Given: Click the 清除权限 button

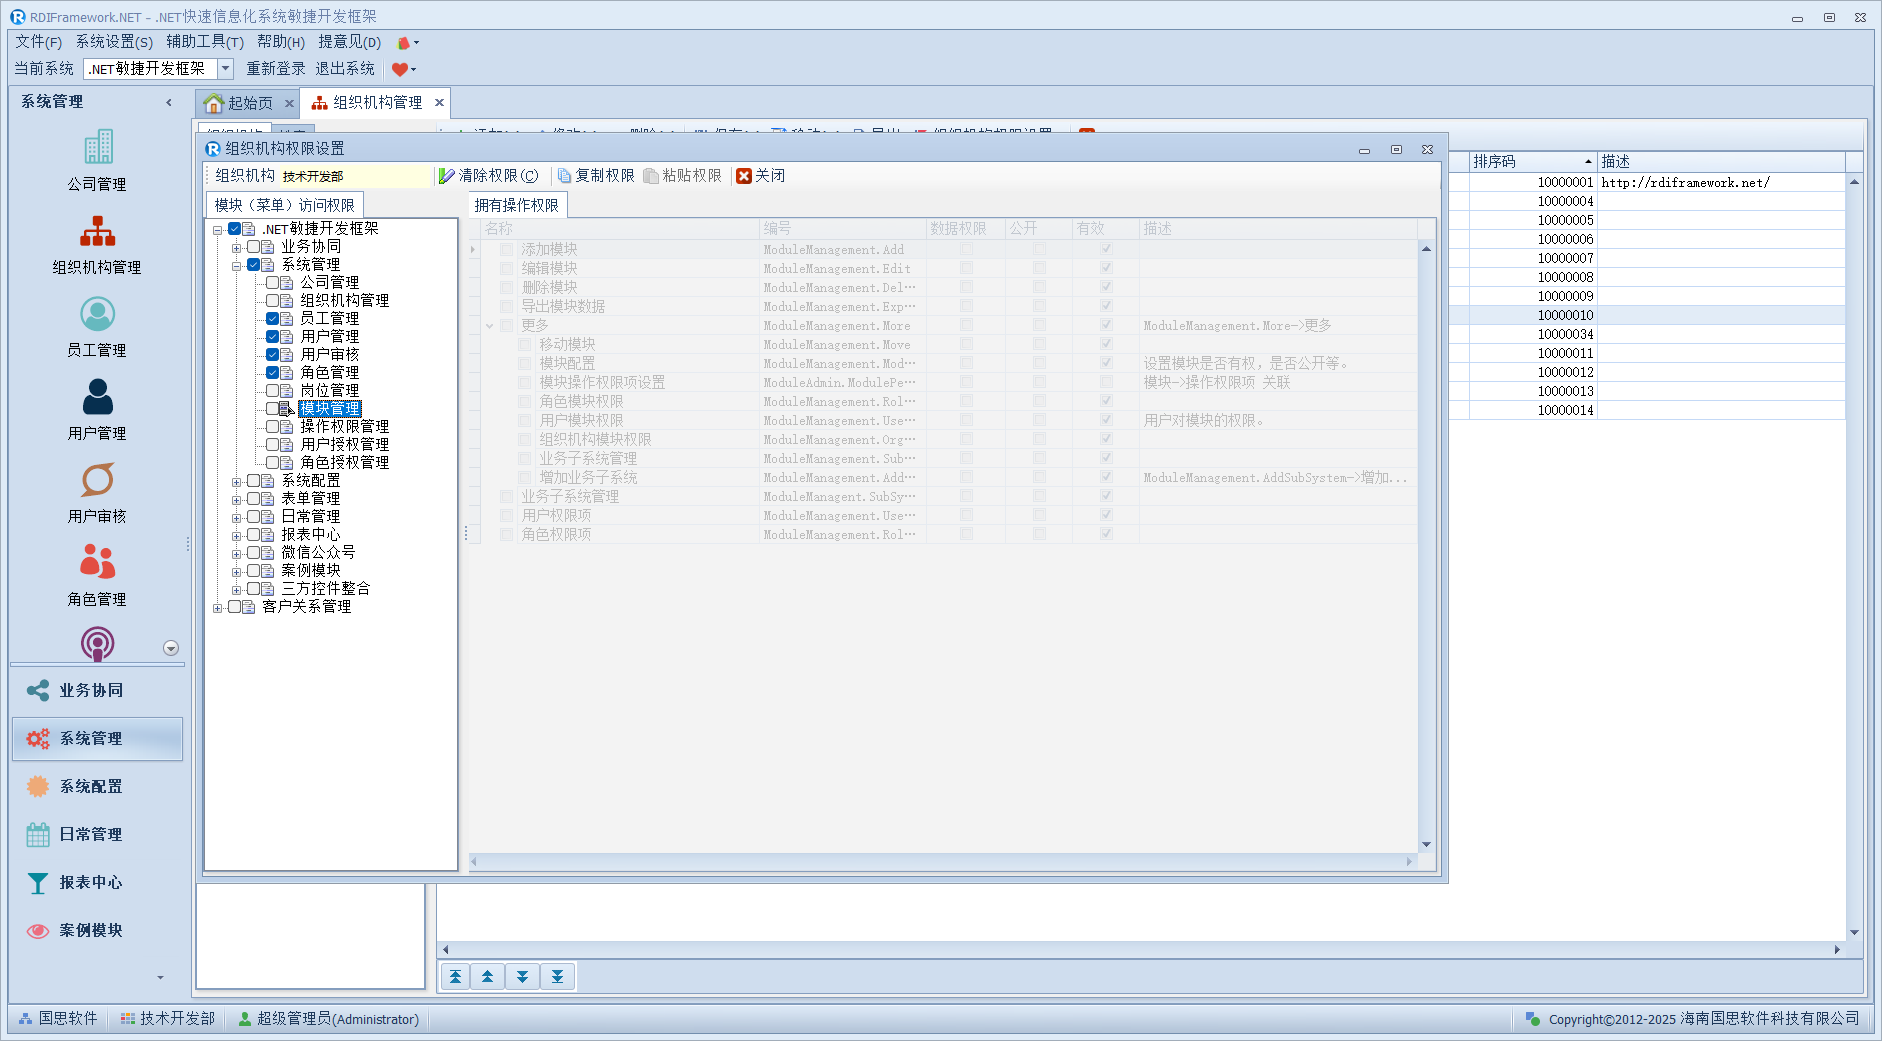Looking at the screenshot, I should point(489,176).
